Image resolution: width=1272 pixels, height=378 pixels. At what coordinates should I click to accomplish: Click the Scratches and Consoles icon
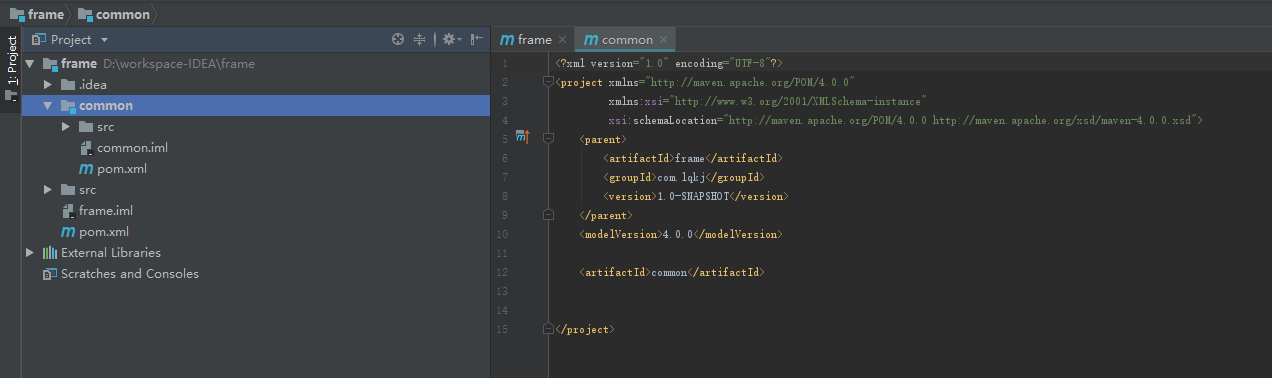[50, 274]
